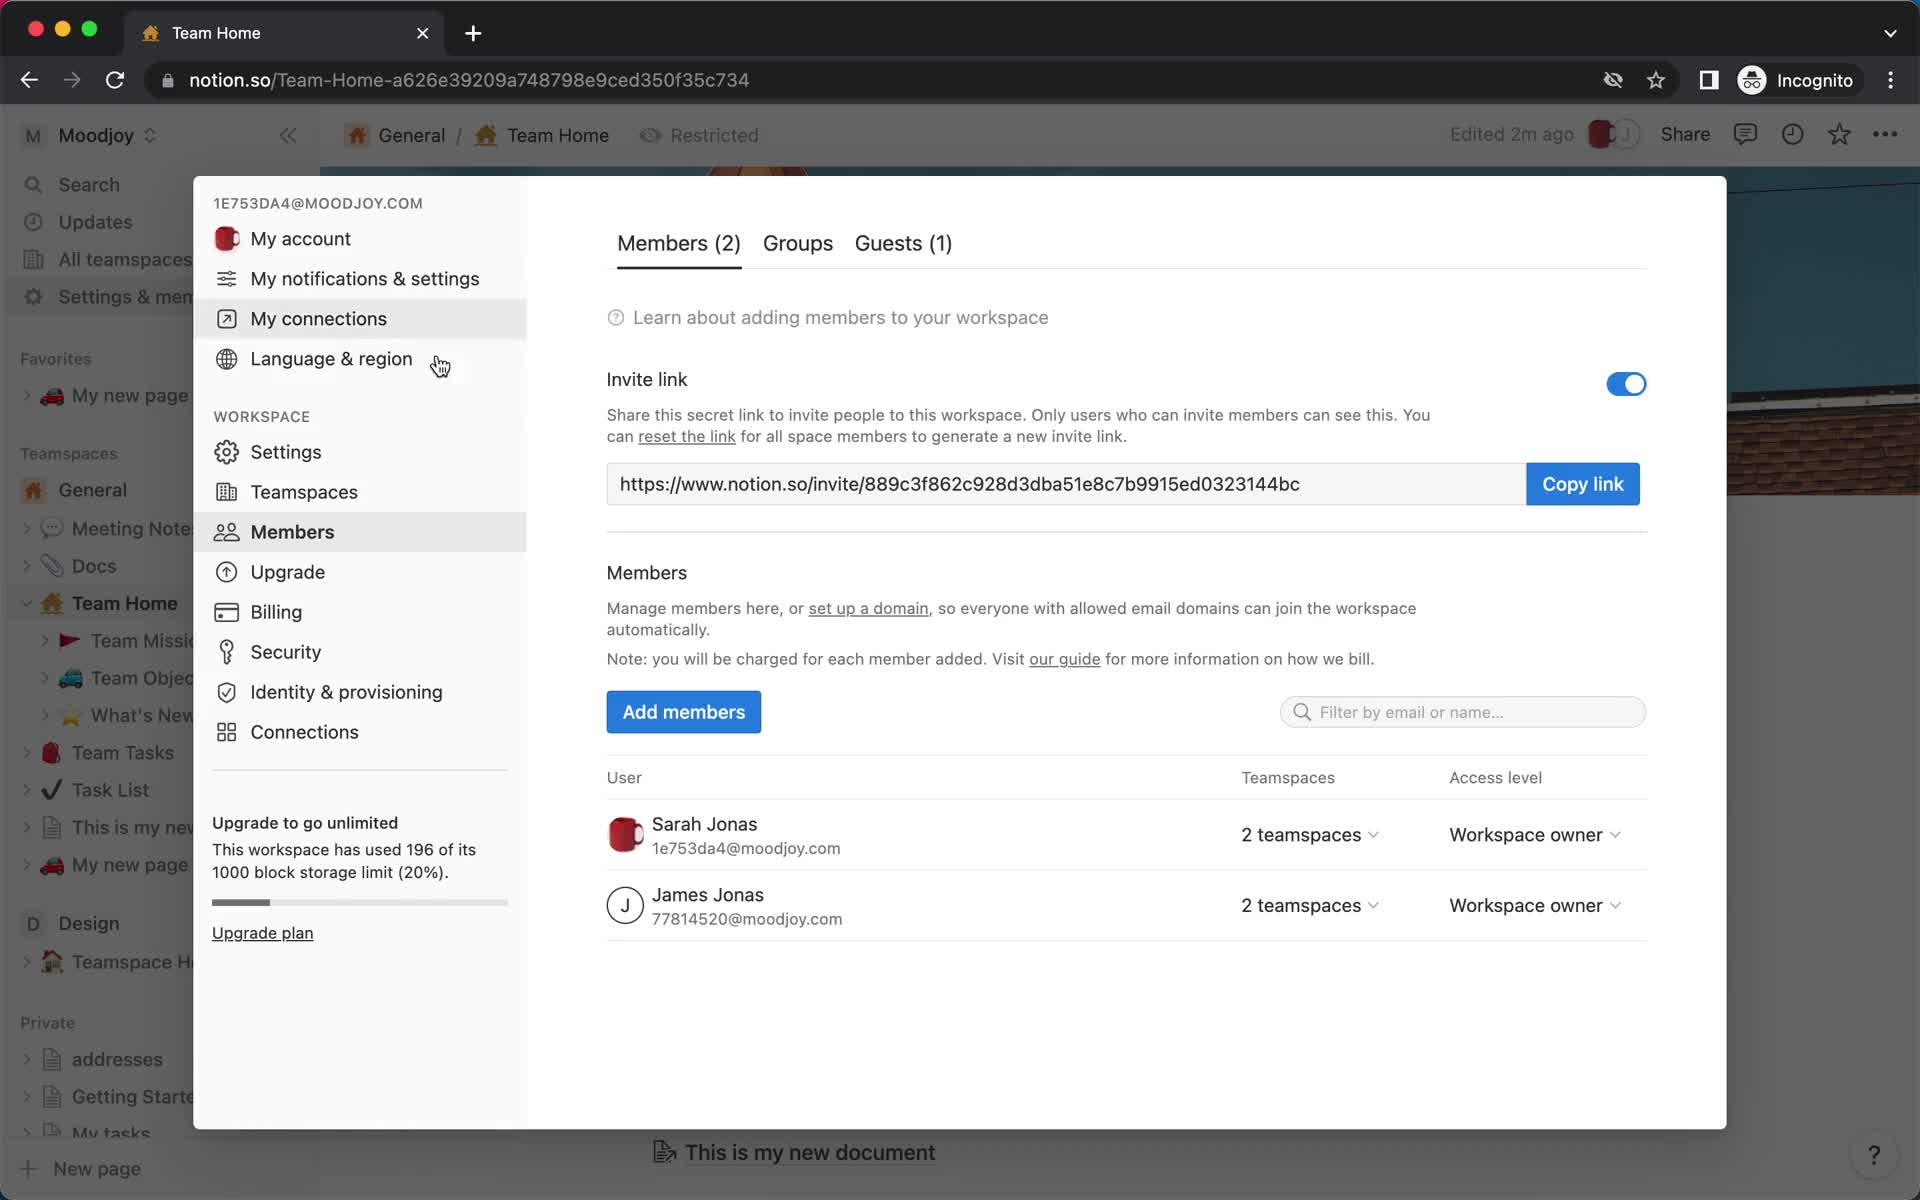Click New page at sidebar bottom
Image resolution: width=1920 pixels, height=1200 pixels.
[x=82, y=1169]
